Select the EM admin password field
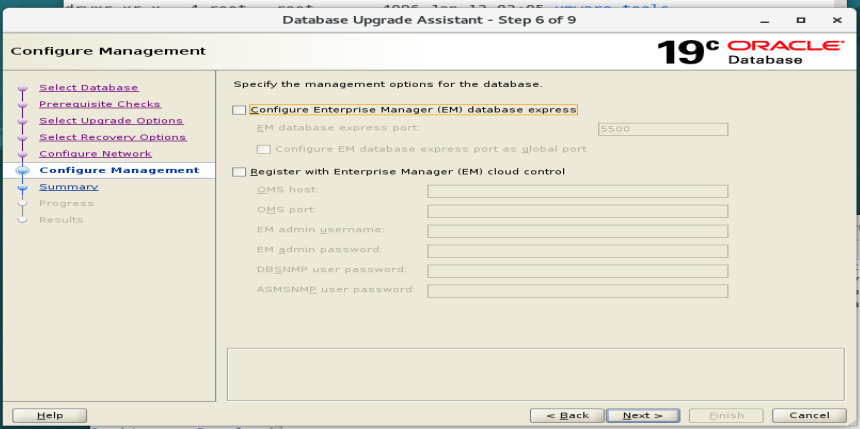 point(578,251)
